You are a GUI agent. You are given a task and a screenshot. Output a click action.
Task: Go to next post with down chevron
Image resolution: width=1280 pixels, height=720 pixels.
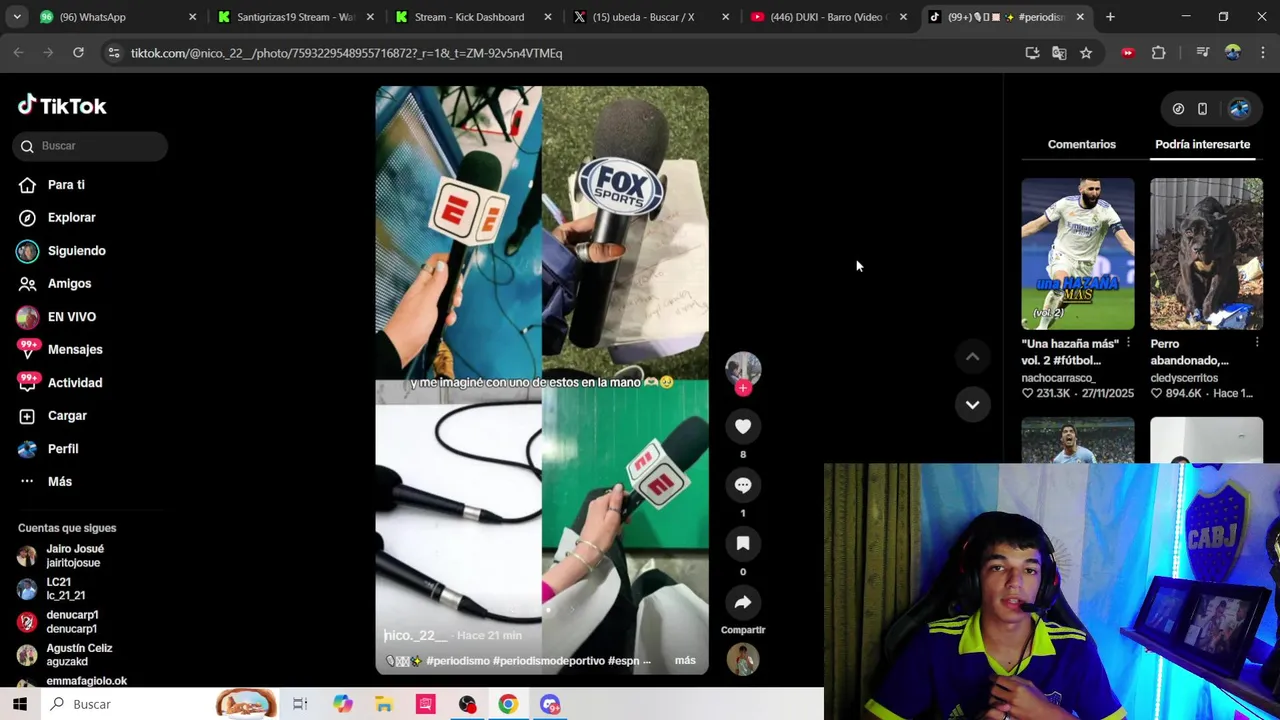pyautogui.click(x=972, y=404)
